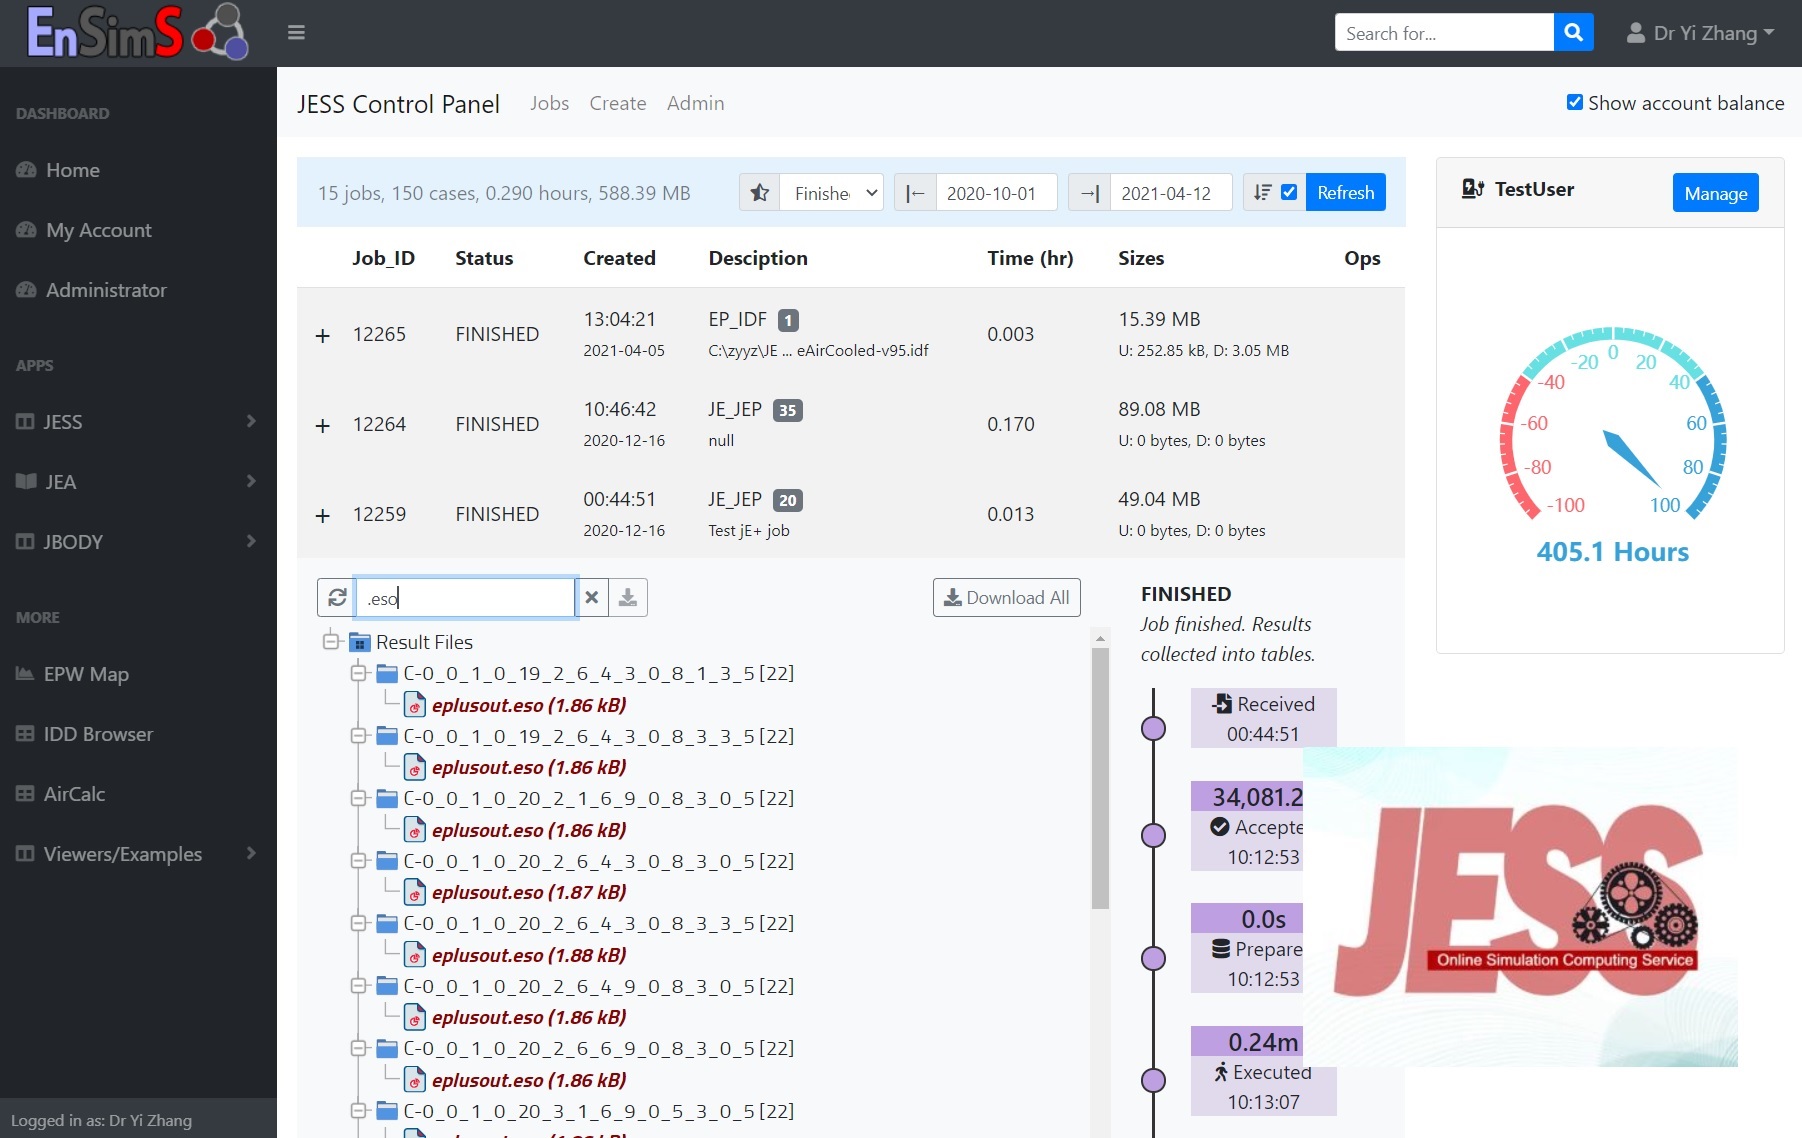Open the Create tab in JESS panel
This screenshot has height=1138, width=1802.
pyautogui.click(x=617, y=103)
